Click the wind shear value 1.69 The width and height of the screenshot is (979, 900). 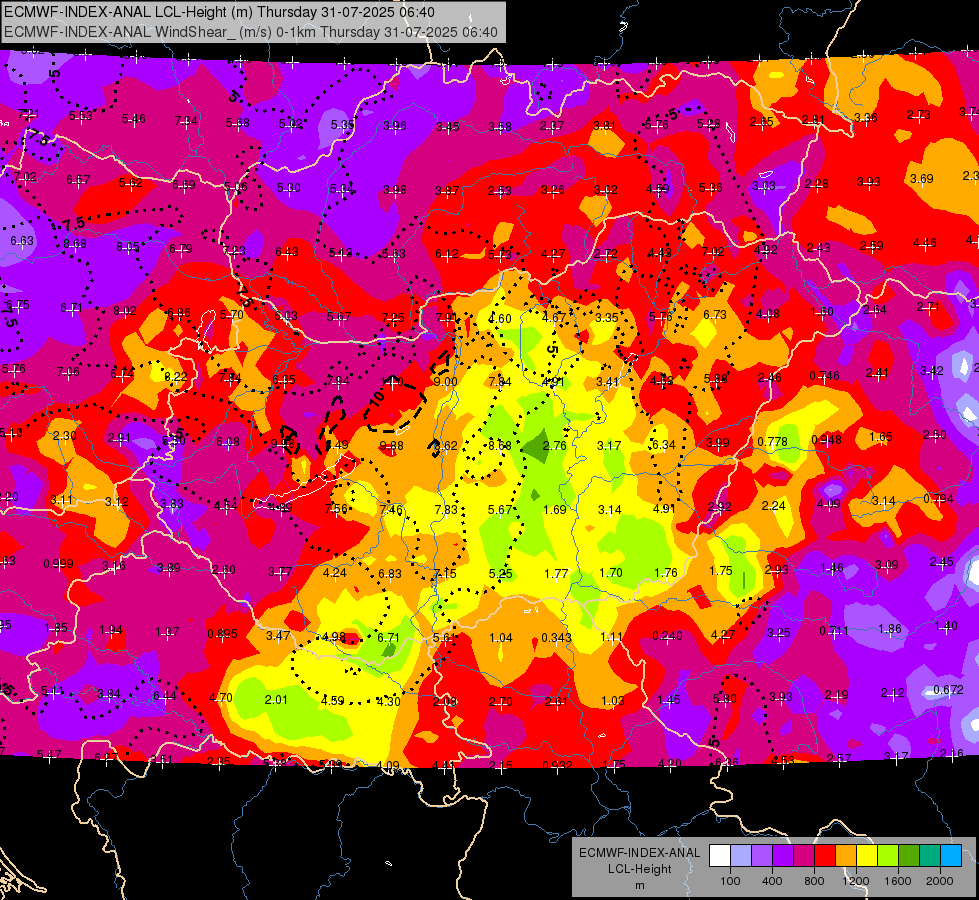[554, 510]
